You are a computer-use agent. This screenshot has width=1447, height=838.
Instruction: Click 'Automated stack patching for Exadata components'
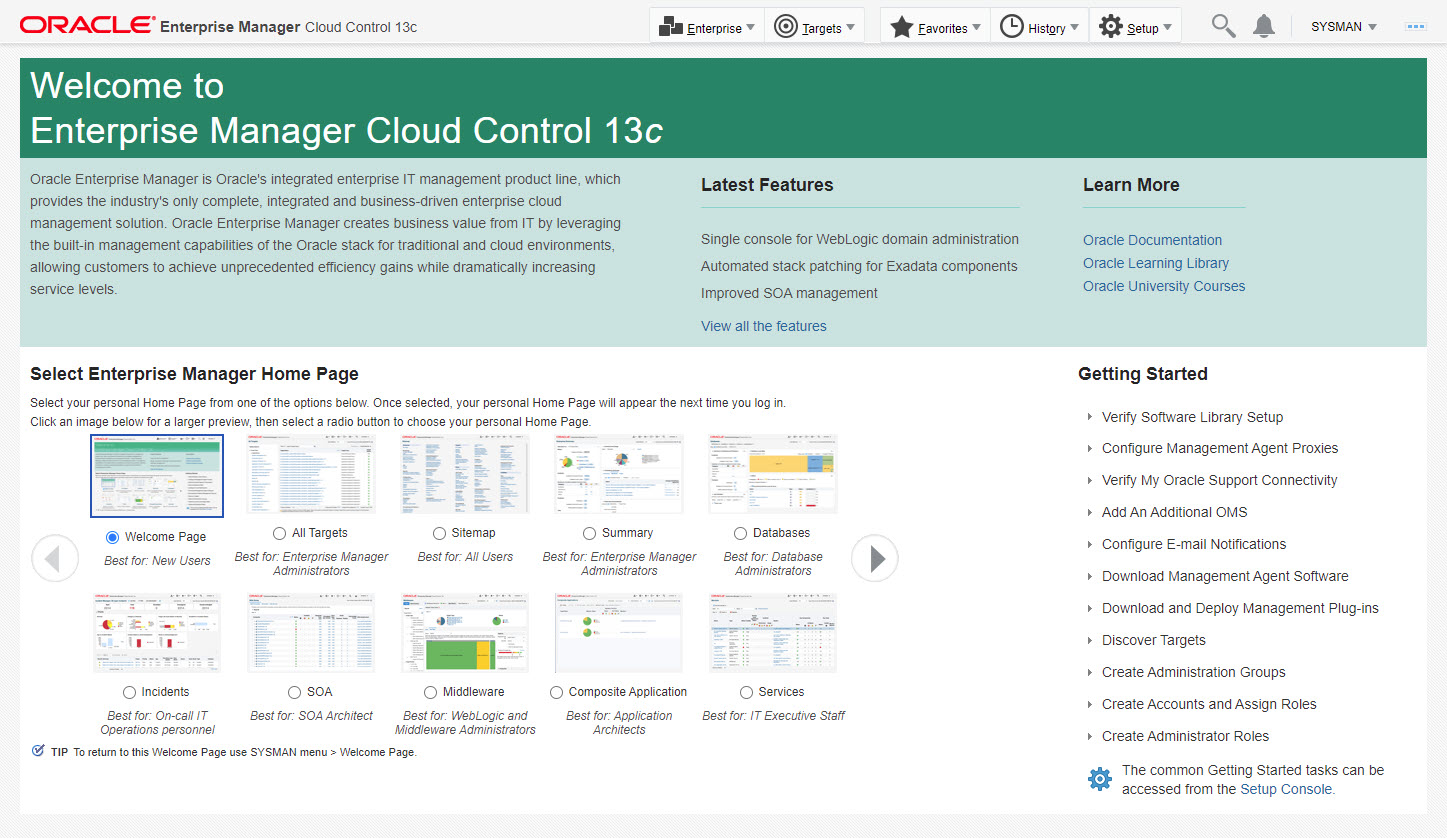click(859, 266)
